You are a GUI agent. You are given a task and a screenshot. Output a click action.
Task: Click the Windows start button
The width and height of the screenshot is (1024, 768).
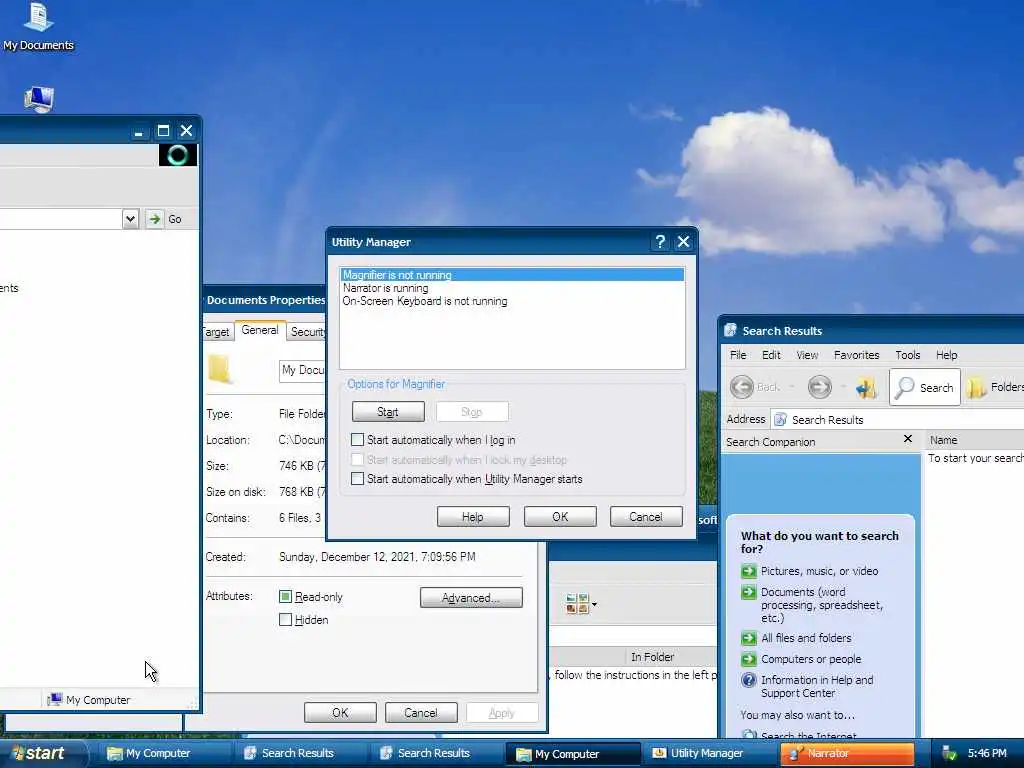pyautogui.click(x=42, y=753)
